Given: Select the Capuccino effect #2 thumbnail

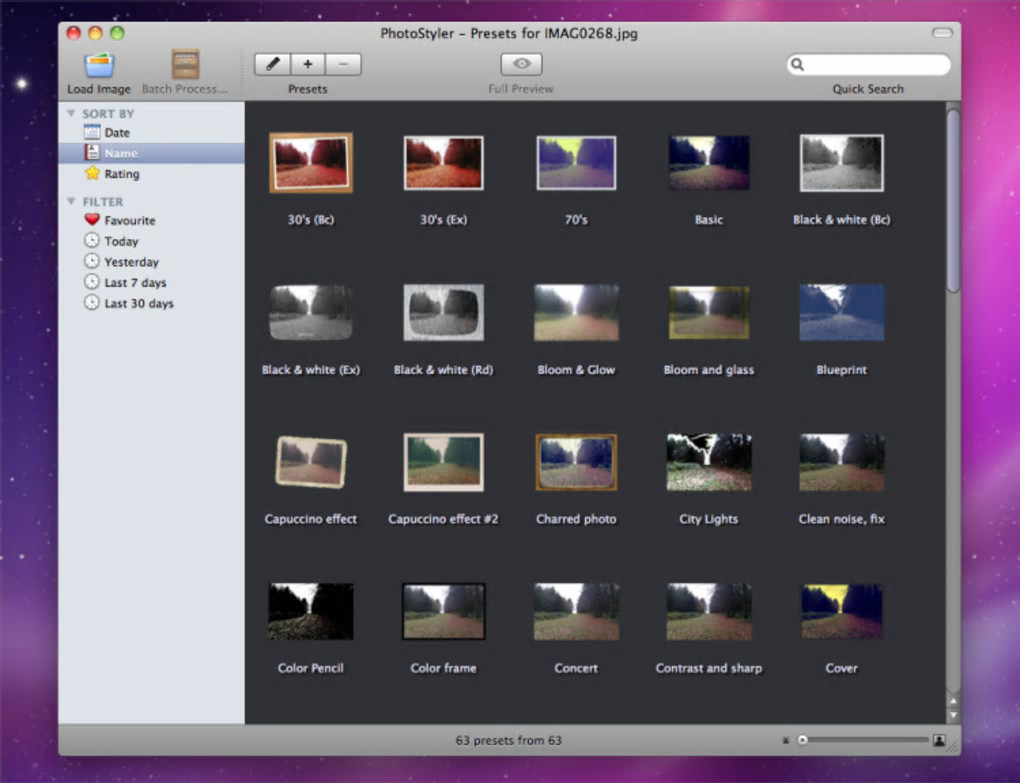Looking at the screenshot, I should (x=444, y=462).
